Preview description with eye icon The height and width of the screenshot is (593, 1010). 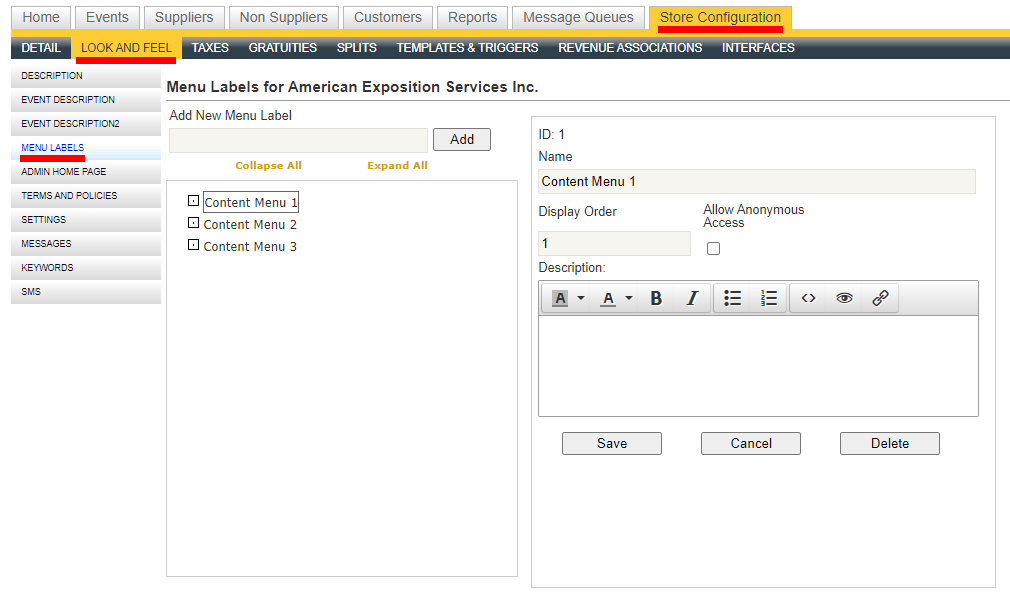point(845,298)
